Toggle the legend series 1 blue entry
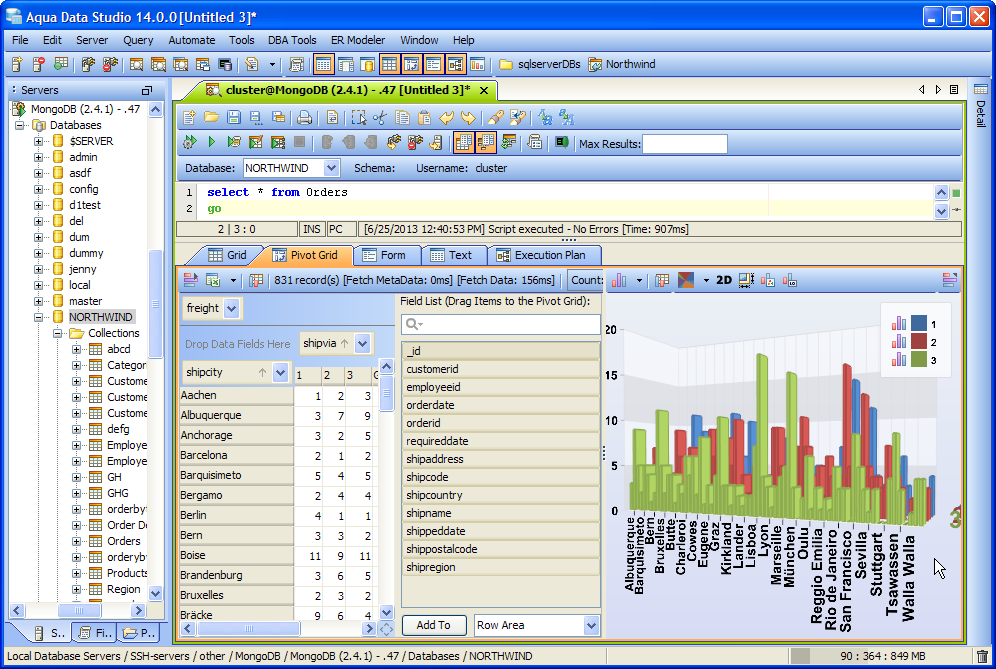 [919, 323]
